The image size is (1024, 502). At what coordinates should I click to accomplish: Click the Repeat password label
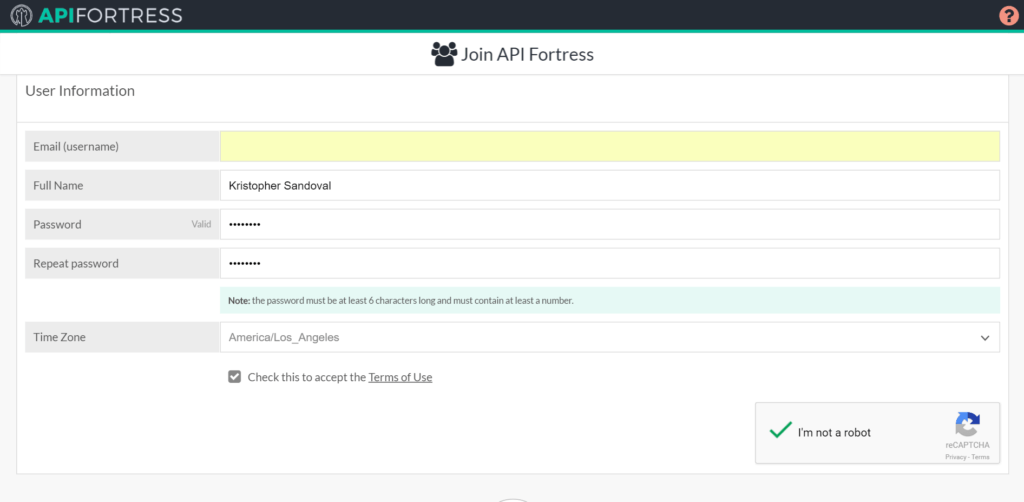(x=76, y=264)
